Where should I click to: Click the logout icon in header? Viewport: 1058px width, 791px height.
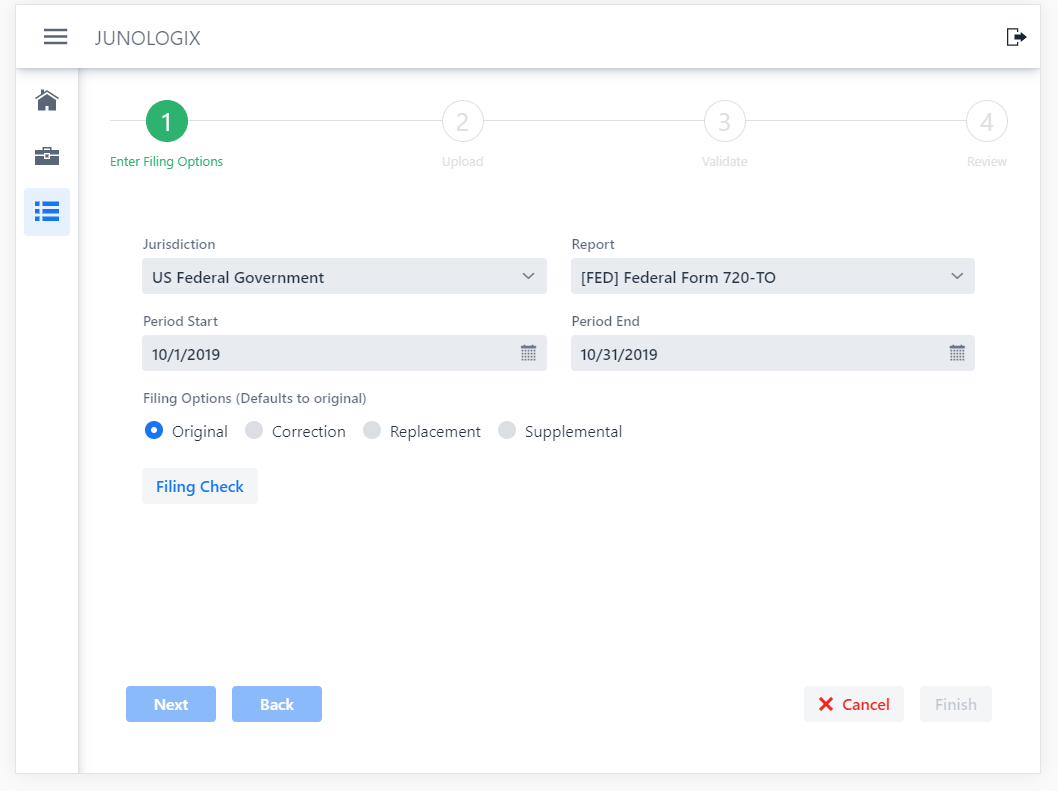click(x=1016, y=37)
